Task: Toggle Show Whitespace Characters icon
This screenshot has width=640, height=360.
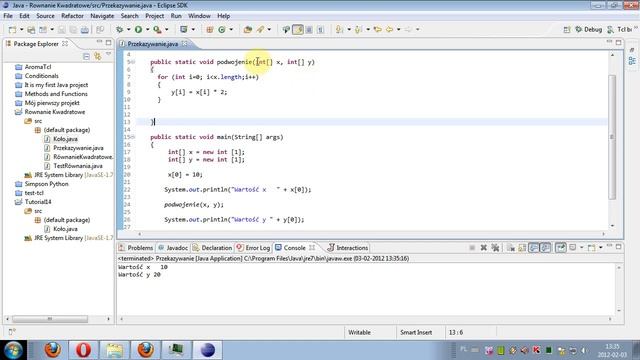Action: coord(321,29)
